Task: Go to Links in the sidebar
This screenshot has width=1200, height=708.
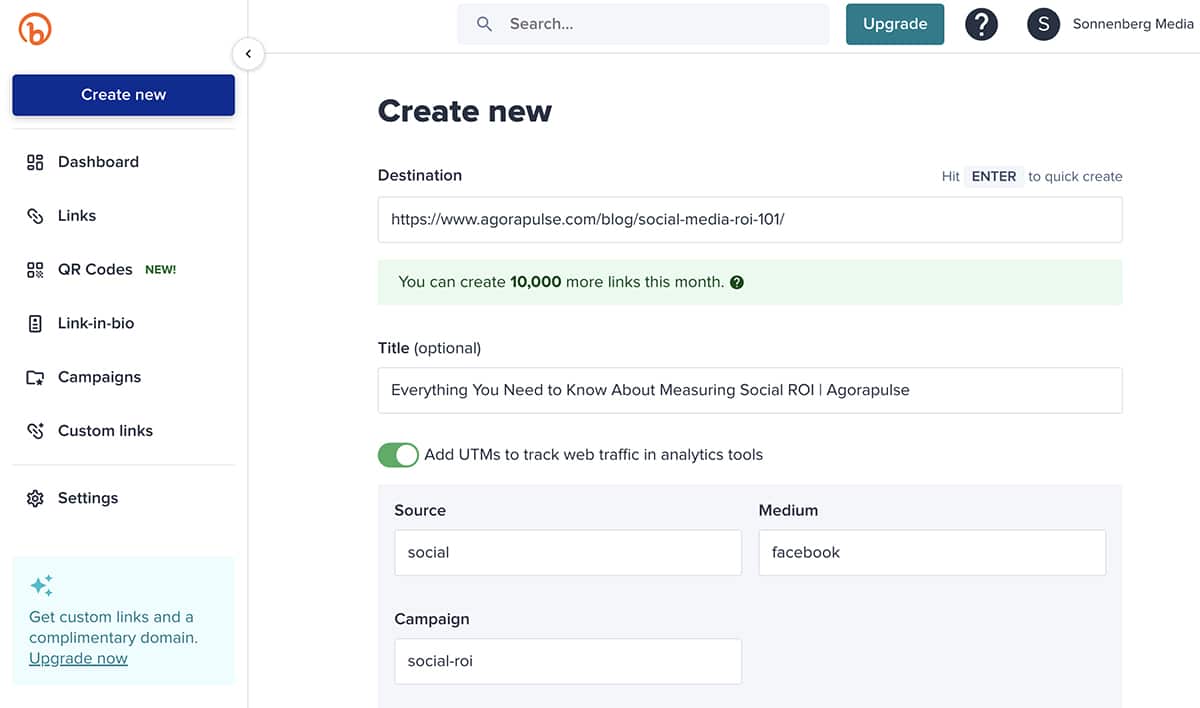Action: [77, 216]
